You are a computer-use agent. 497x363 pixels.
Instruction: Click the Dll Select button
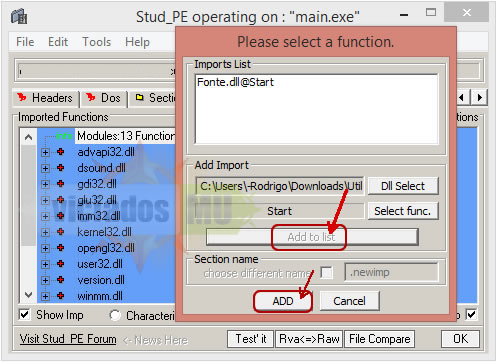pyautogui.click(x=403, y=186)
